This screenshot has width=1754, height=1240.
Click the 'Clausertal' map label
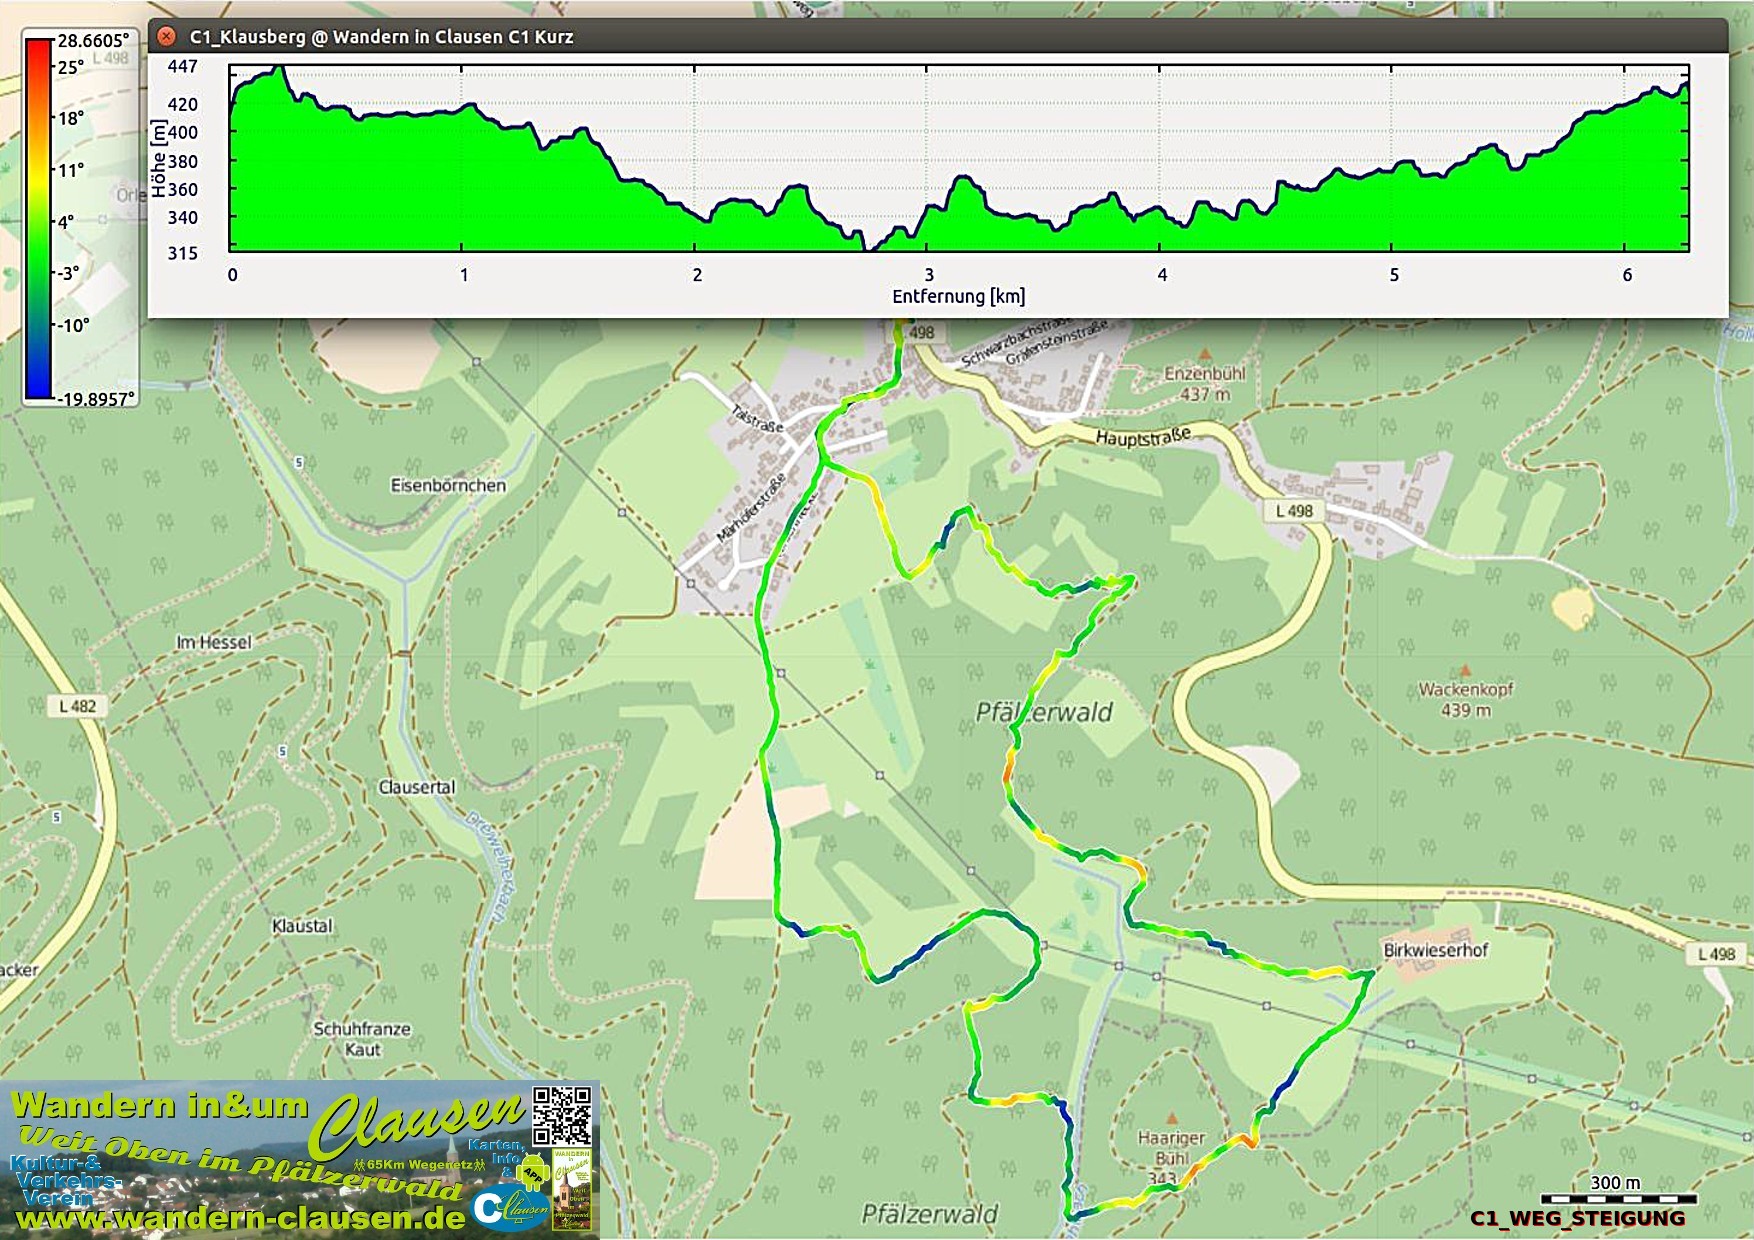pyautogui.click(x=416, y=787)
